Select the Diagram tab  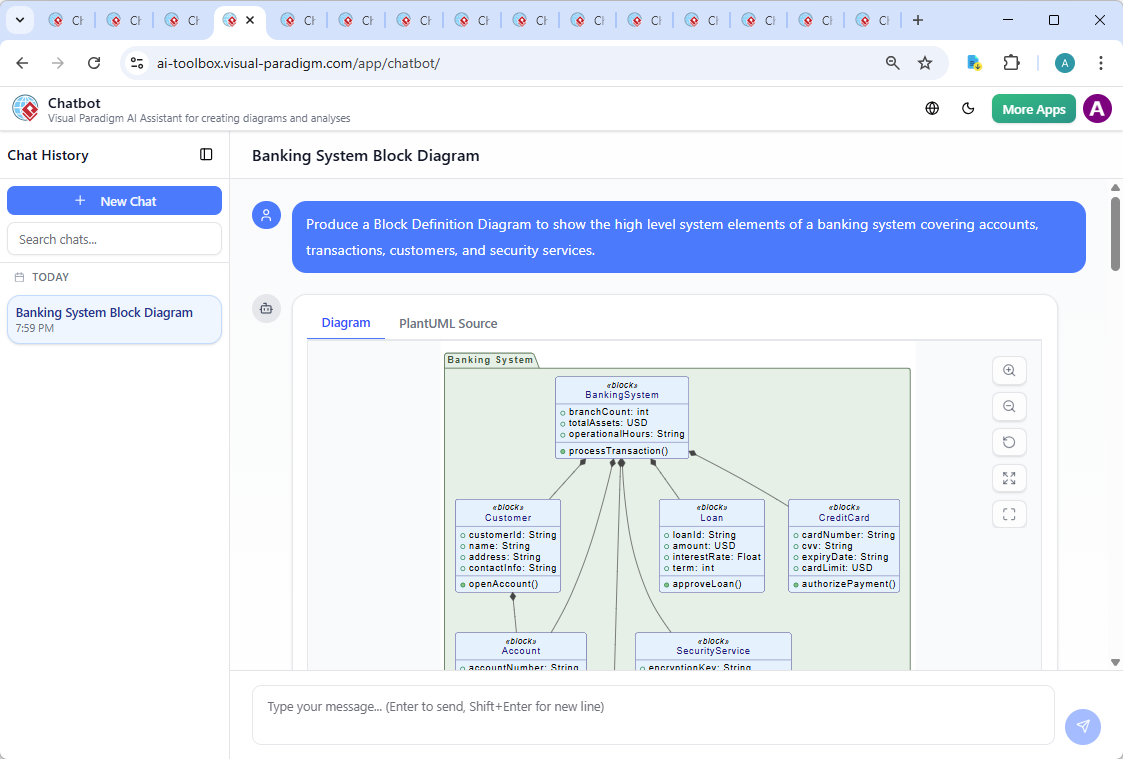(346, 322)
